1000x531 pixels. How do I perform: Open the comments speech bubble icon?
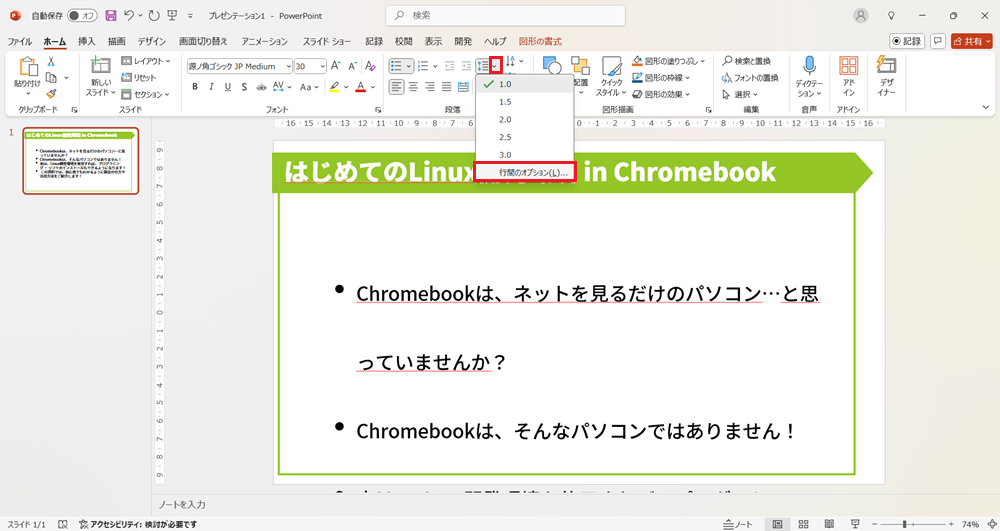click(x=938, y=41)
